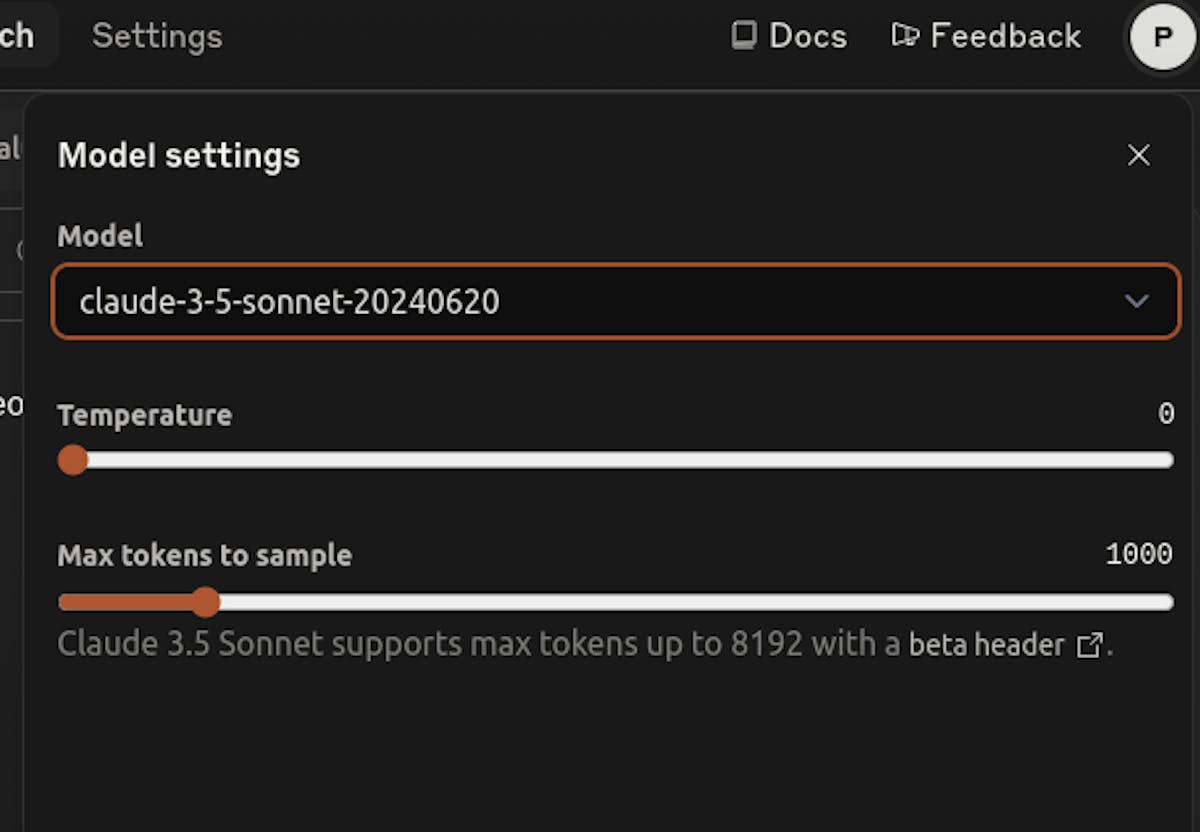Click the Max tokens slider handle

pos(205,602)
